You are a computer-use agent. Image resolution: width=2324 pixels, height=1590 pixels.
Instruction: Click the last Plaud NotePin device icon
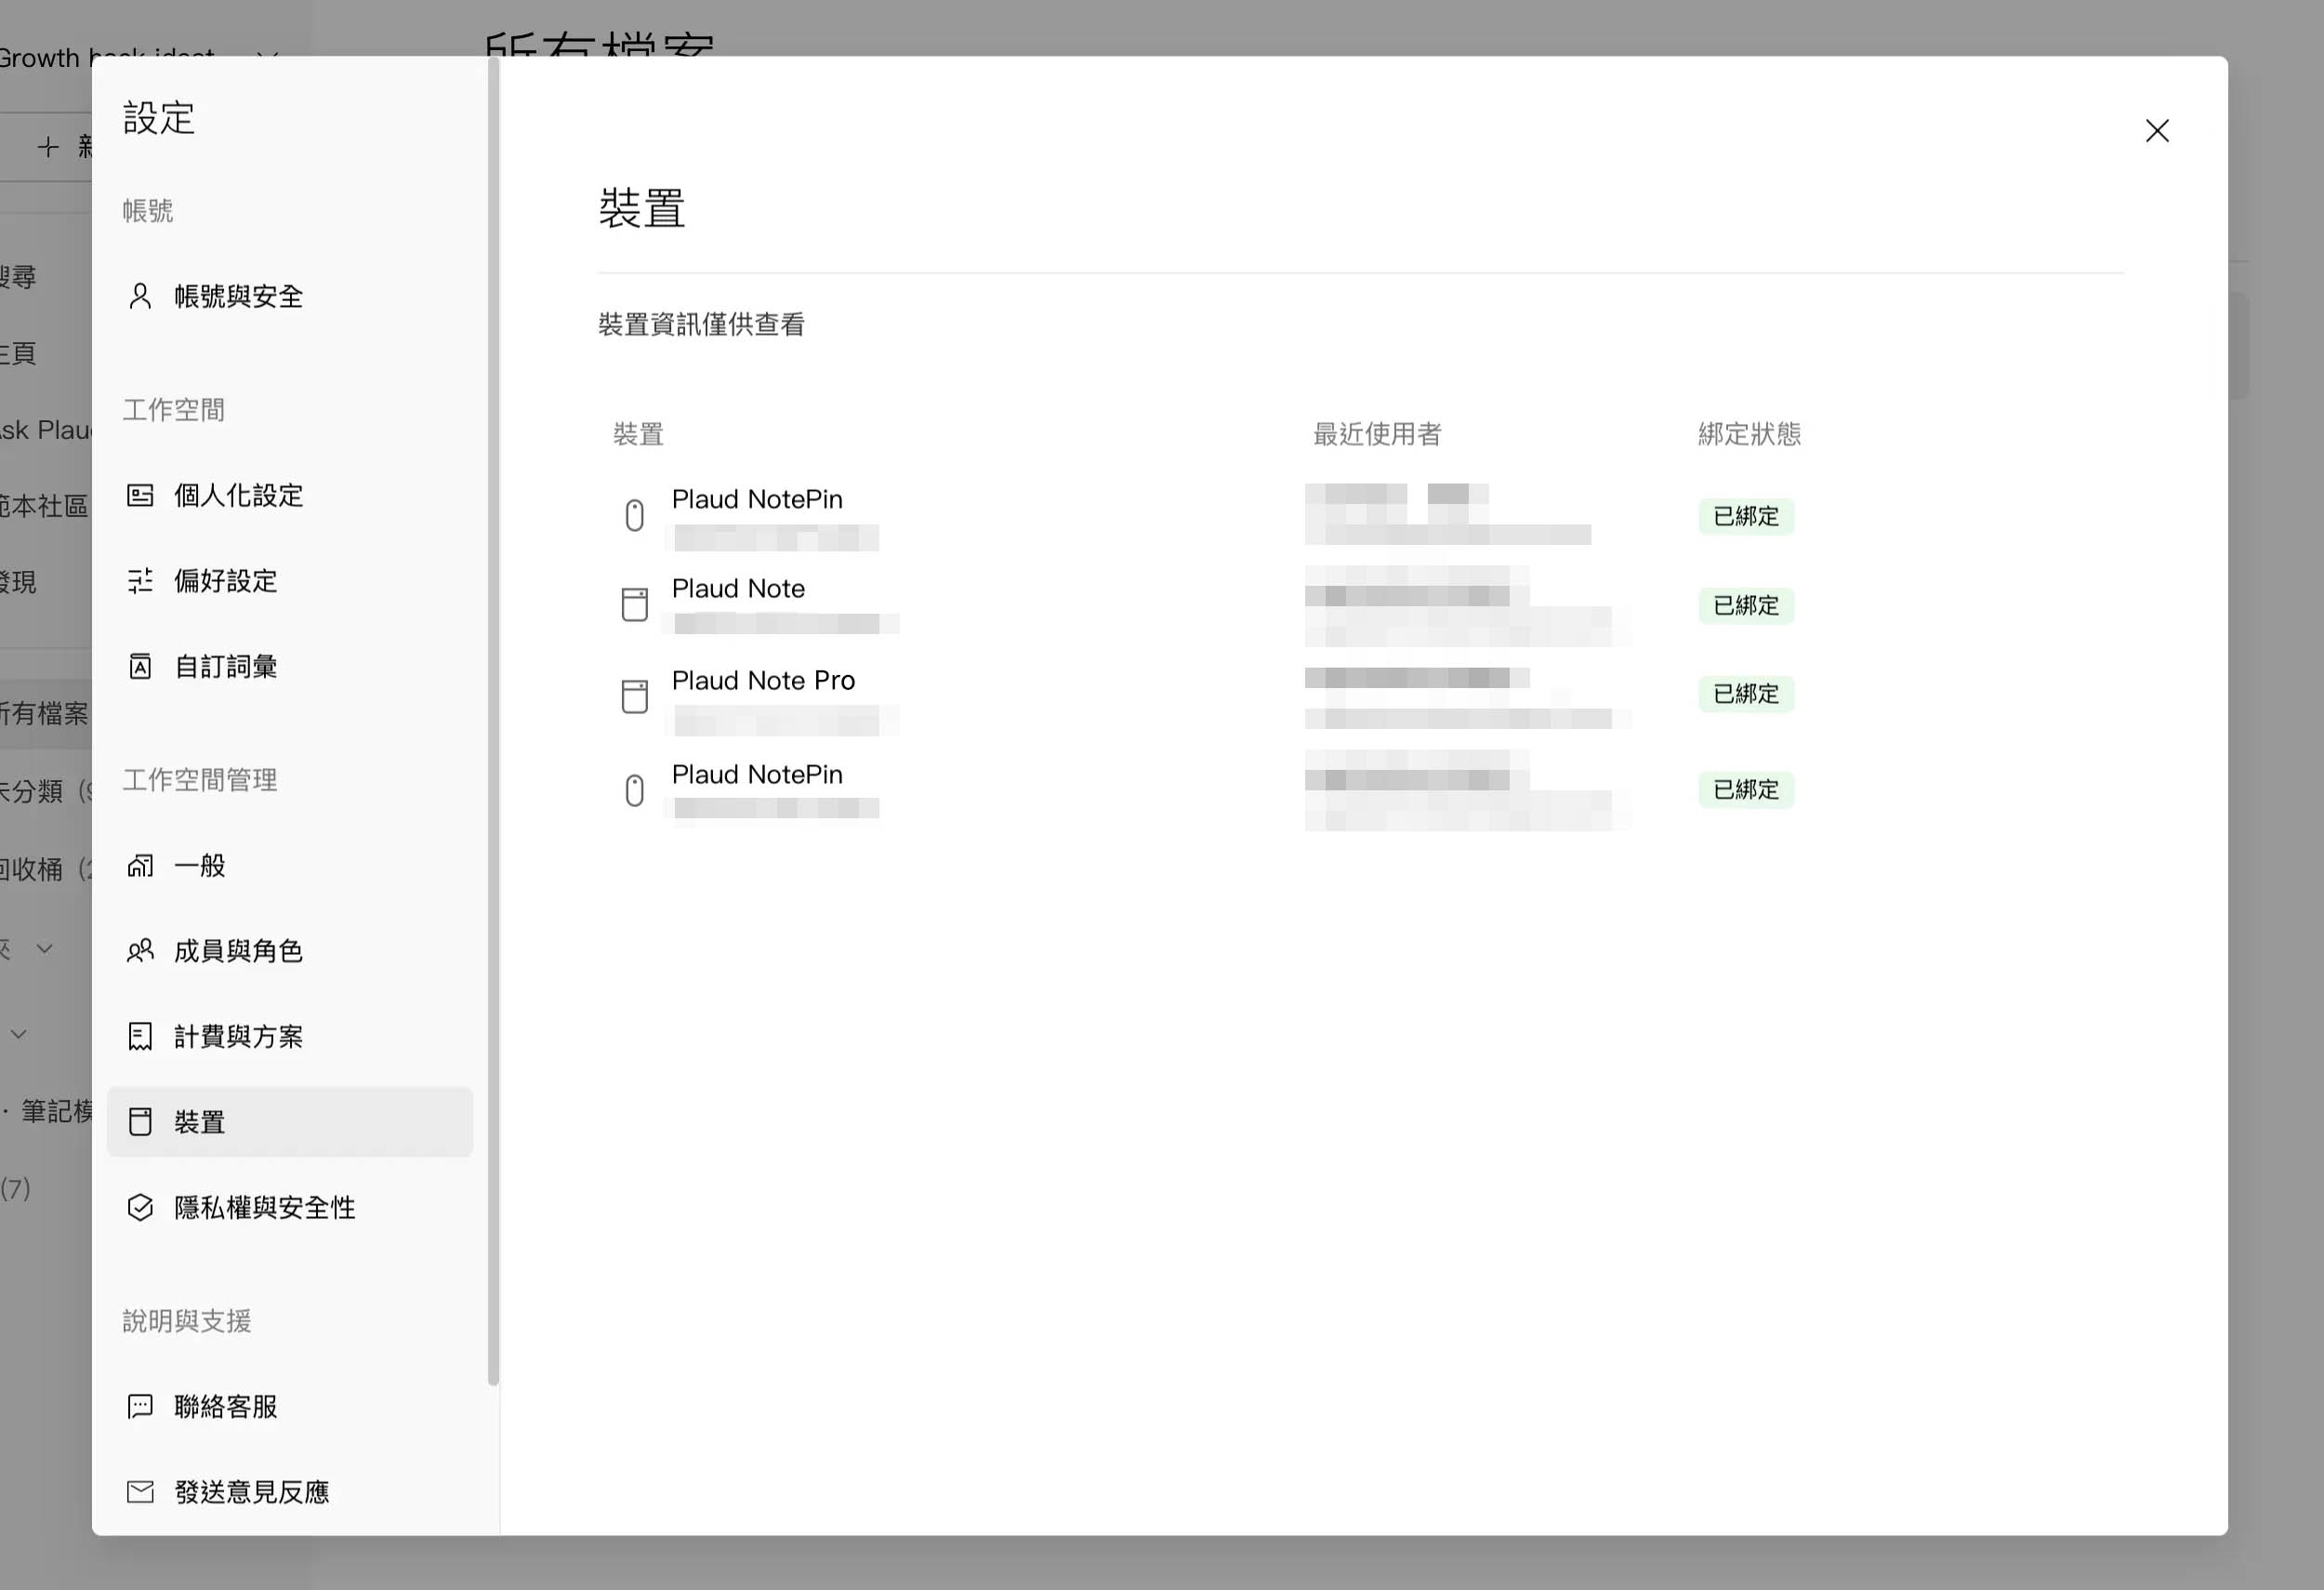point(634,790)
